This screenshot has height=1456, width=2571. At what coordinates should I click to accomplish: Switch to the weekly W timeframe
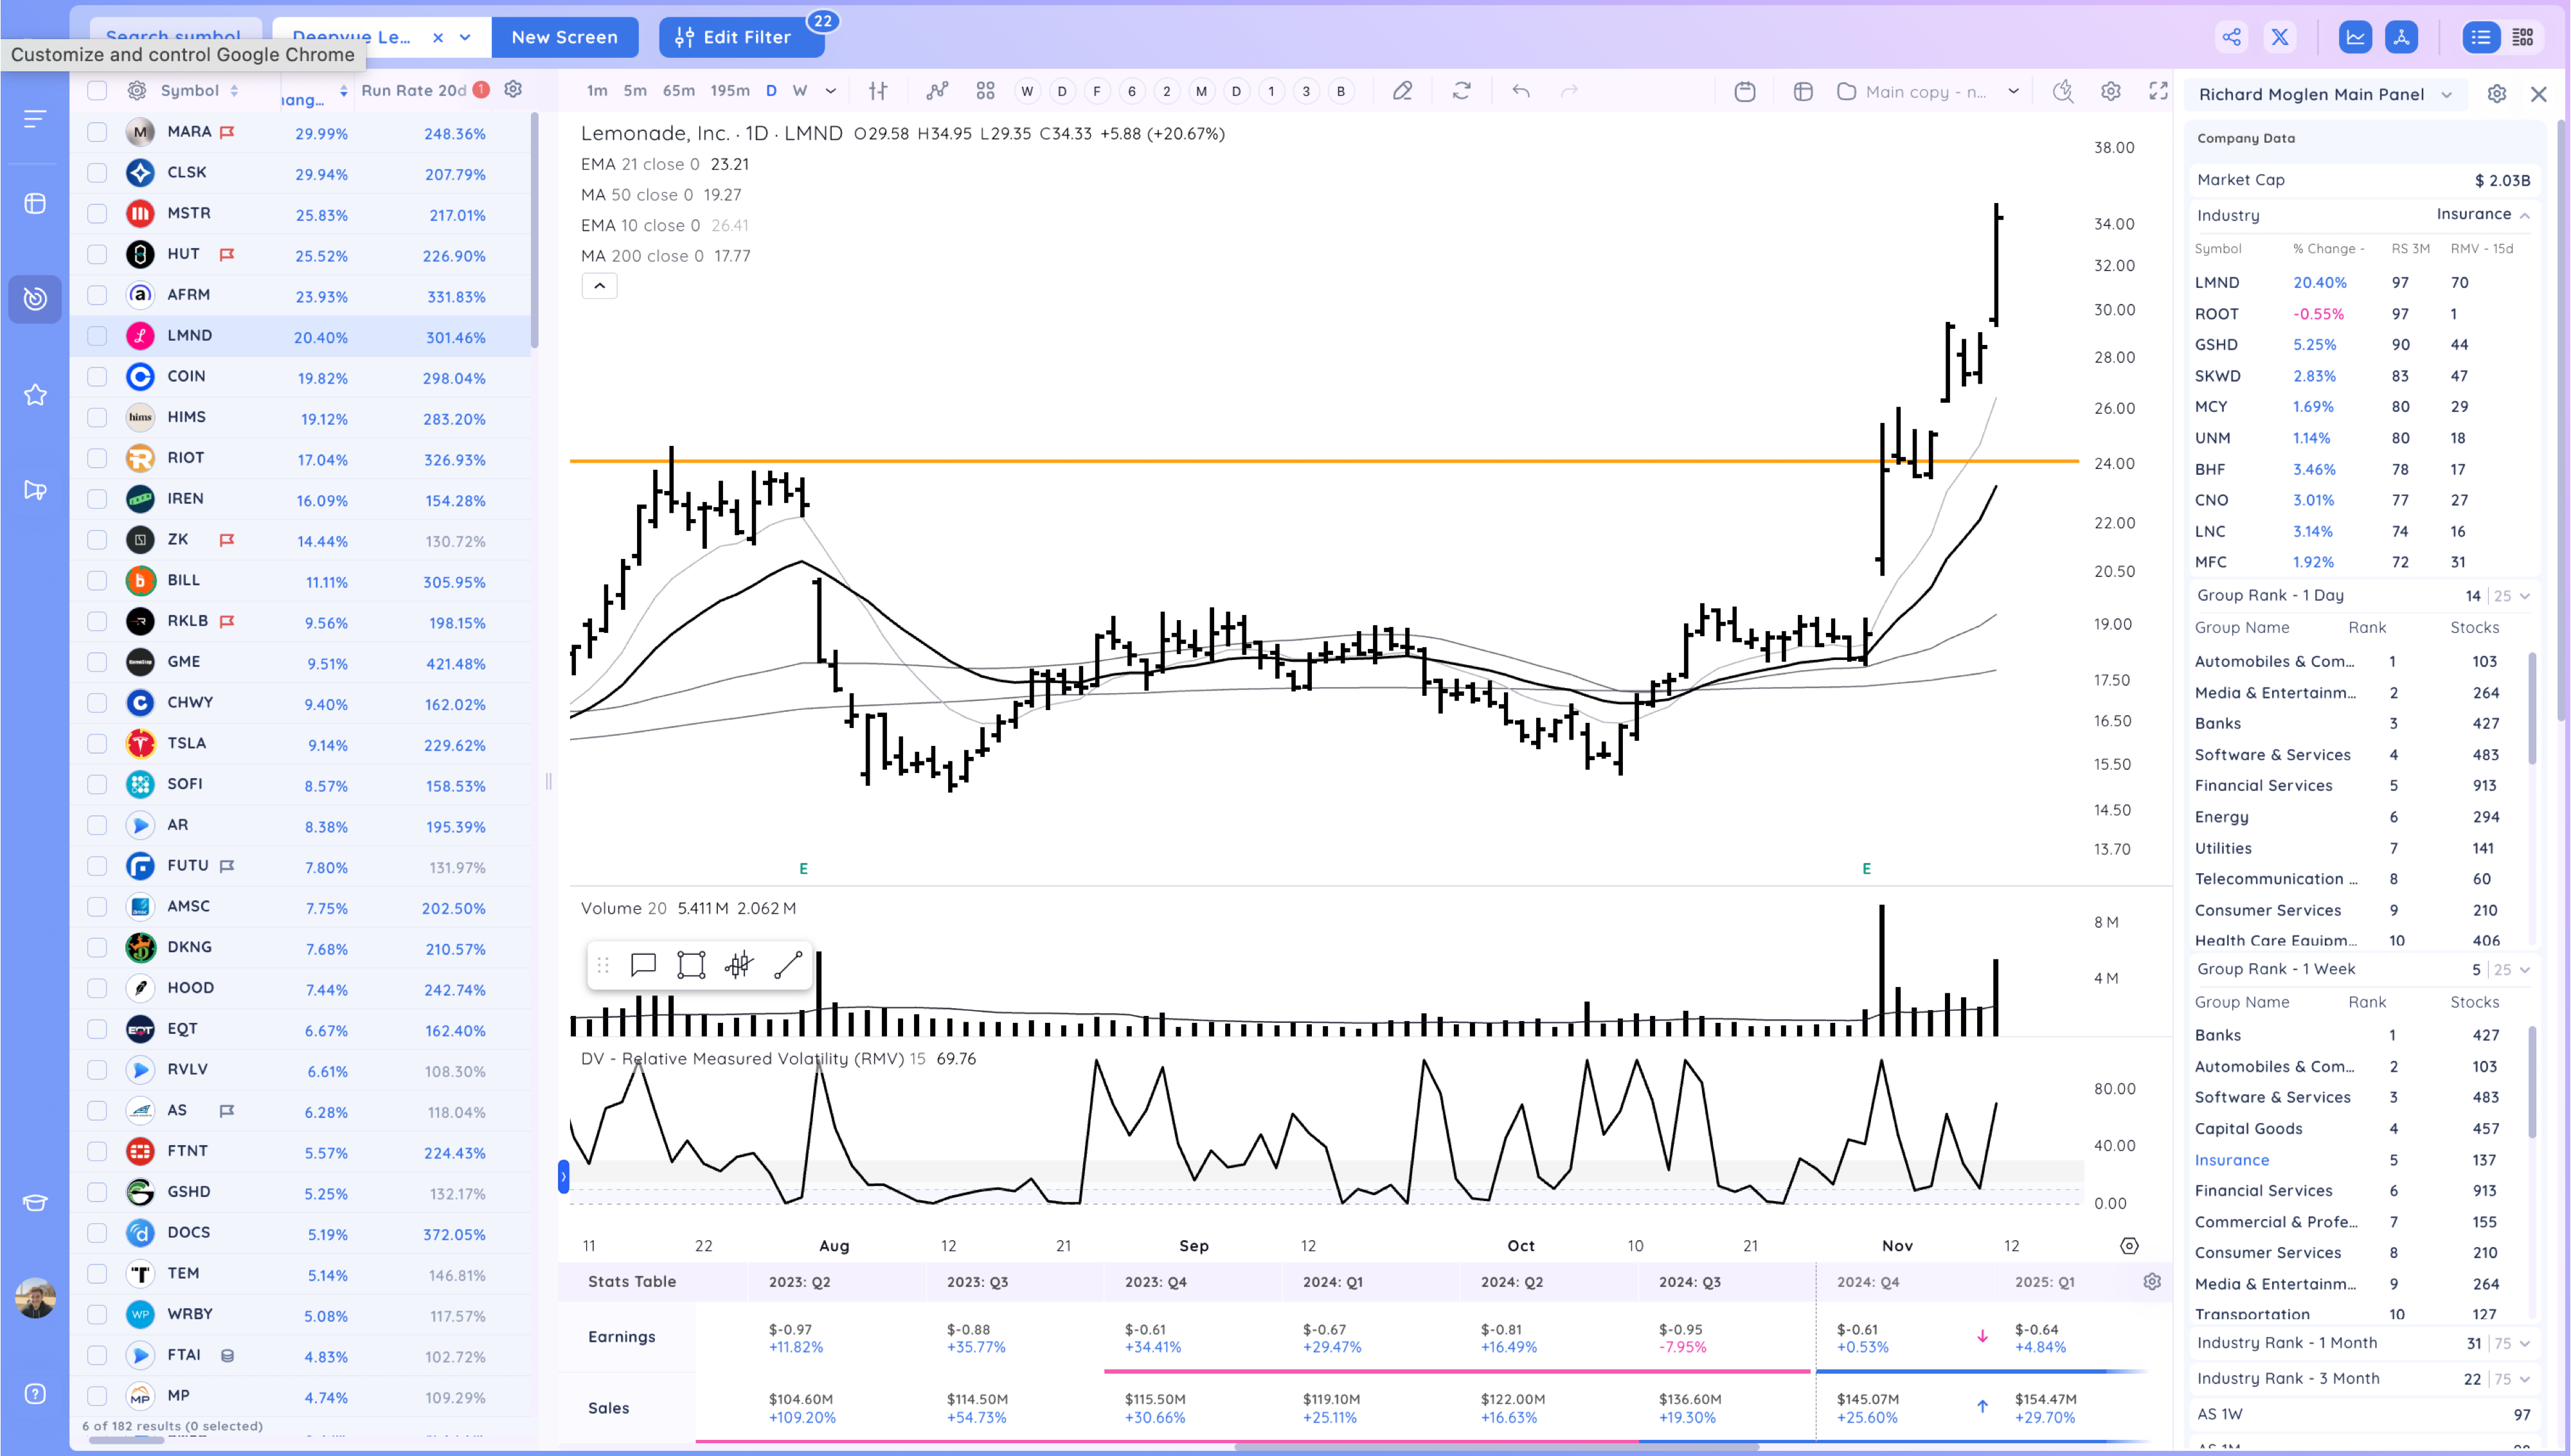coord(799,90)
